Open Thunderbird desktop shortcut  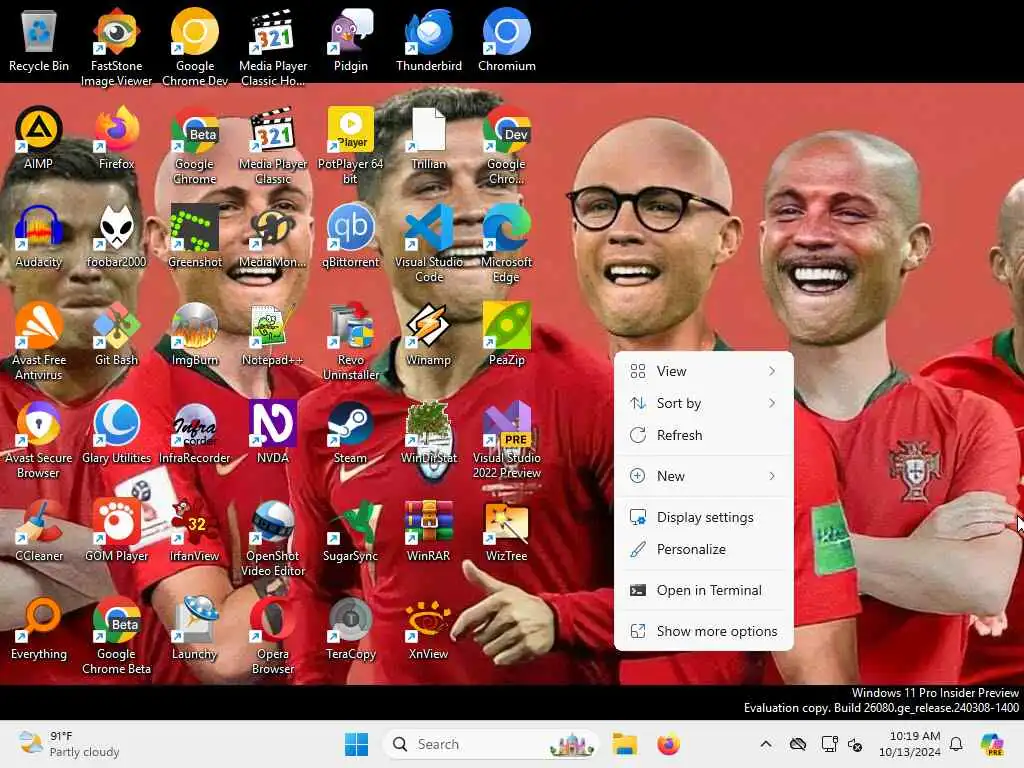click(x=428, y=40)
